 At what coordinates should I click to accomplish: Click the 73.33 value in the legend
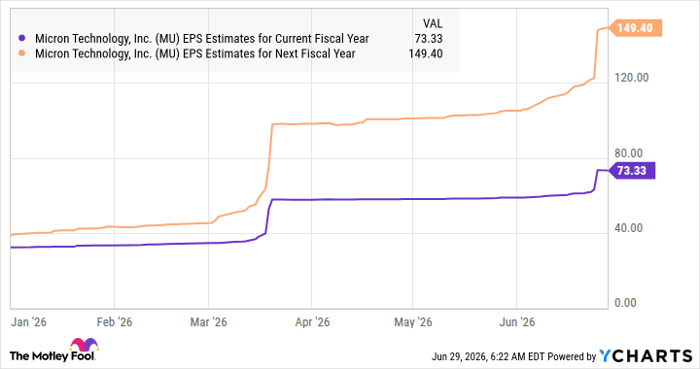429,39
